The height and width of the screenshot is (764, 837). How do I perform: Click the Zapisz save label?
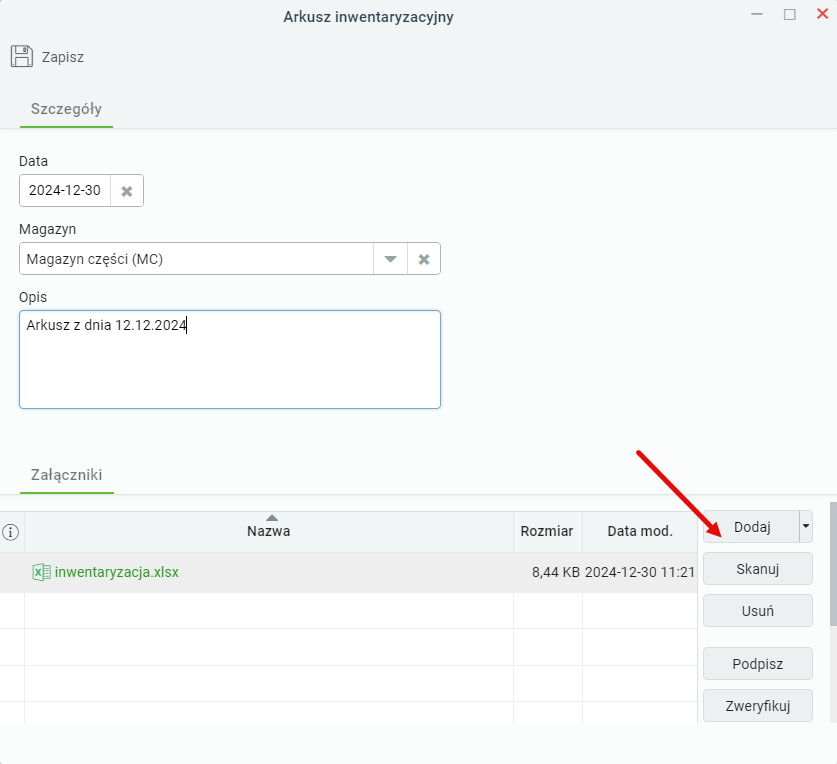coord(63,57)
